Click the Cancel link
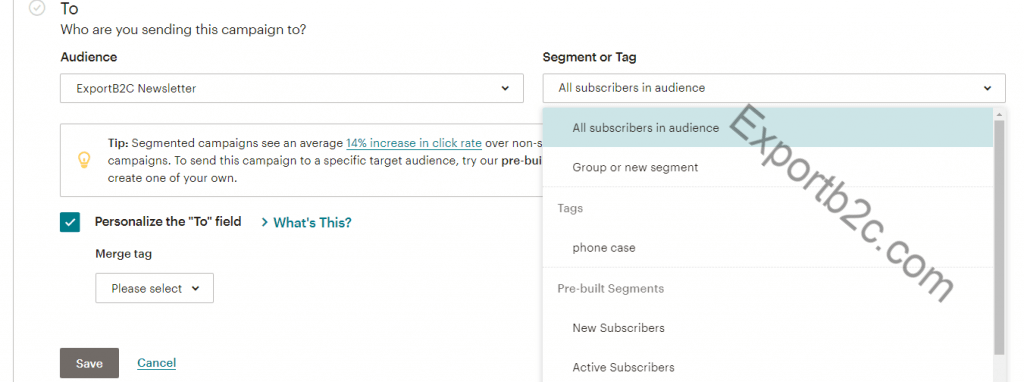 157,363
